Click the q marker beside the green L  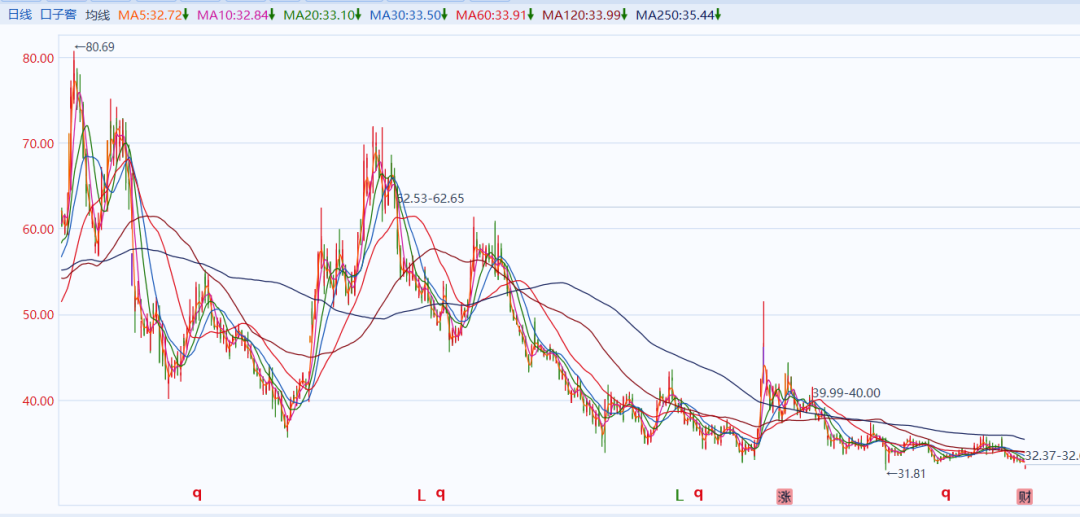click(699, 494)
